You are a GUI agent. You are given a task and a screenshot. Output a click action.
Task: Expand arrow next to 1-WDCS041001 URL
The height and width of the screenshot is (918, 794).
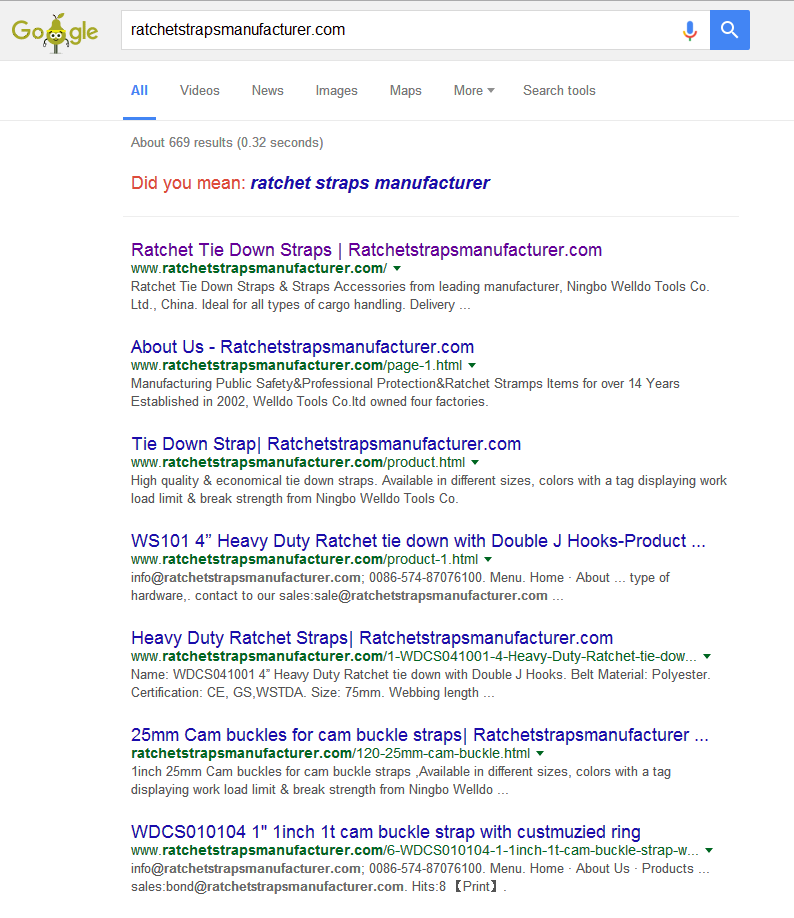click(707, 656)
